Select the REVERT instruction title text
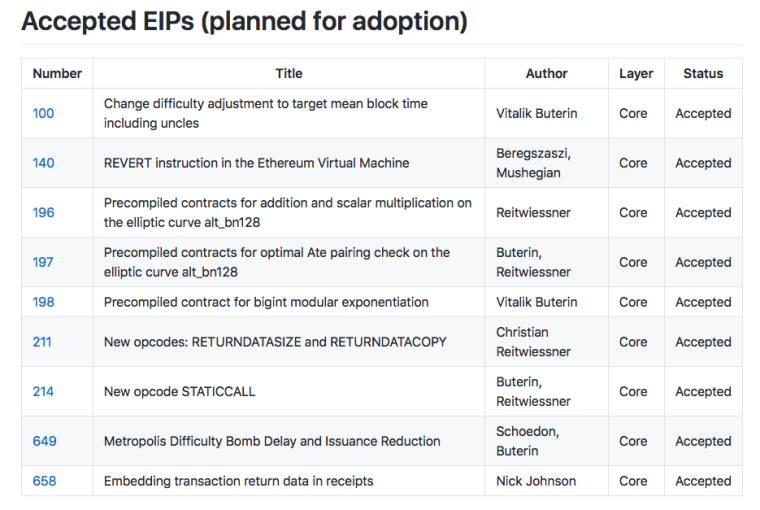Screen dimensions: 760x510 click(256, 163)
